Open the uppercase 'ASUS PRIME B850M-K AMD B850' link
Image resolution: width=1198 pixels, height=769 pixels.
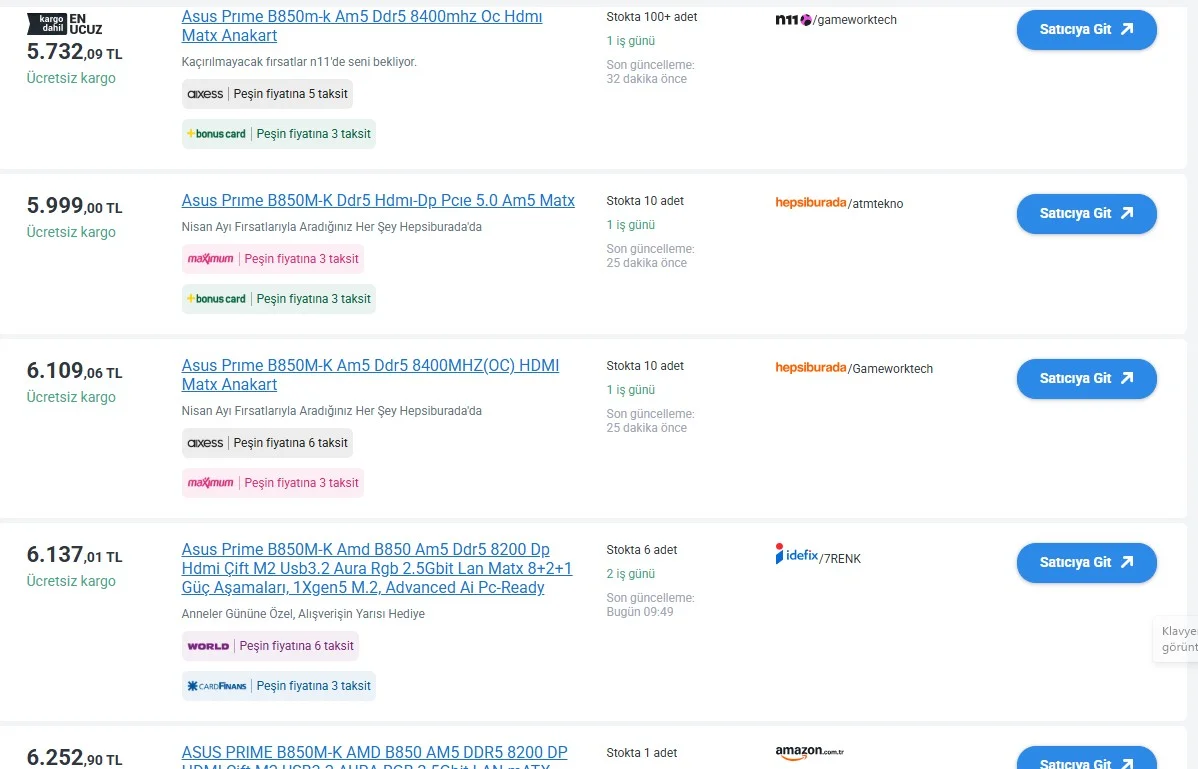(374, 758)
